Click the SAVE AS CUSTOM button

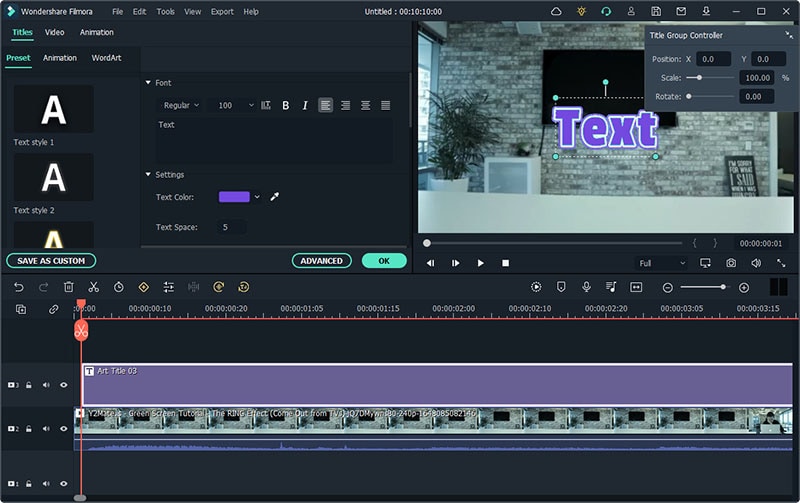pyautogui.click(x=51, y=261)
